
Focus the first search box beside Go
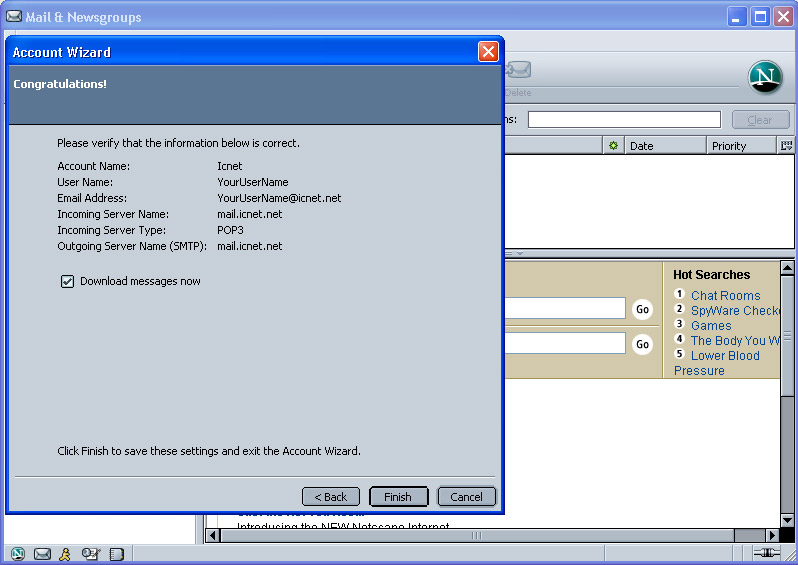565,308
